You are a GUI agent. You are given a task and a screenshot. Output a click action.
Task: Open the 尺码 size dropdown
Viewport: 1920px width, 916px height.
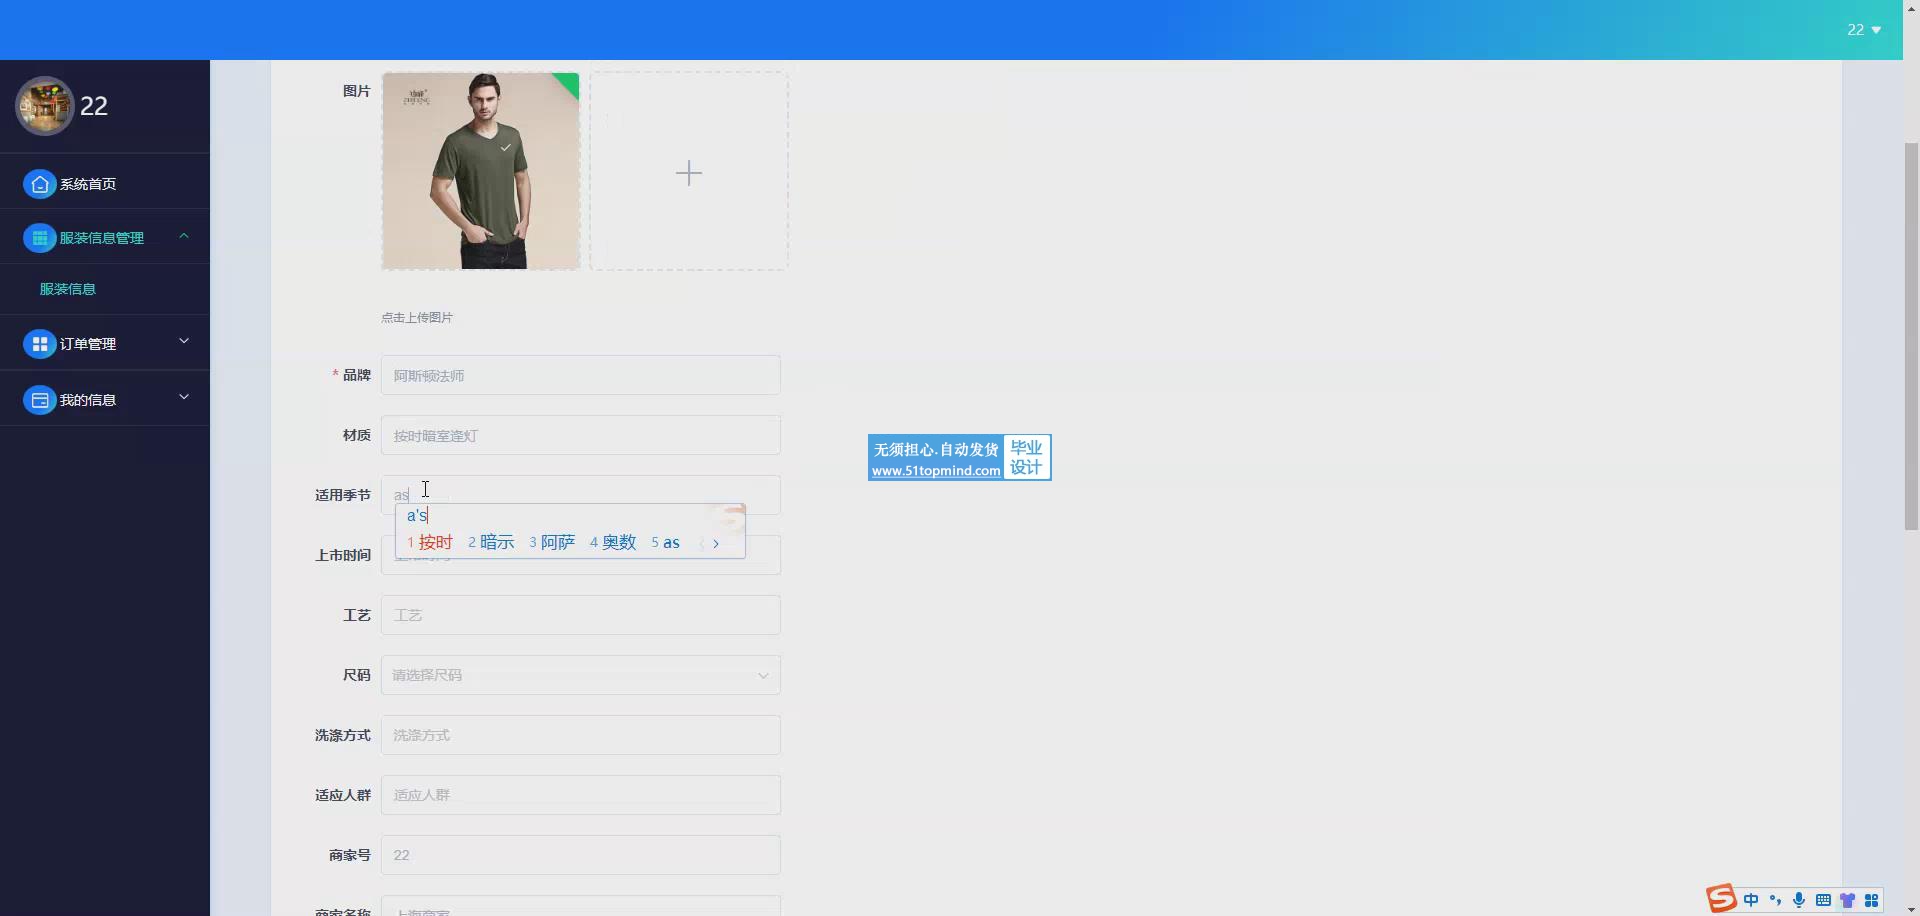coord(581,675)
